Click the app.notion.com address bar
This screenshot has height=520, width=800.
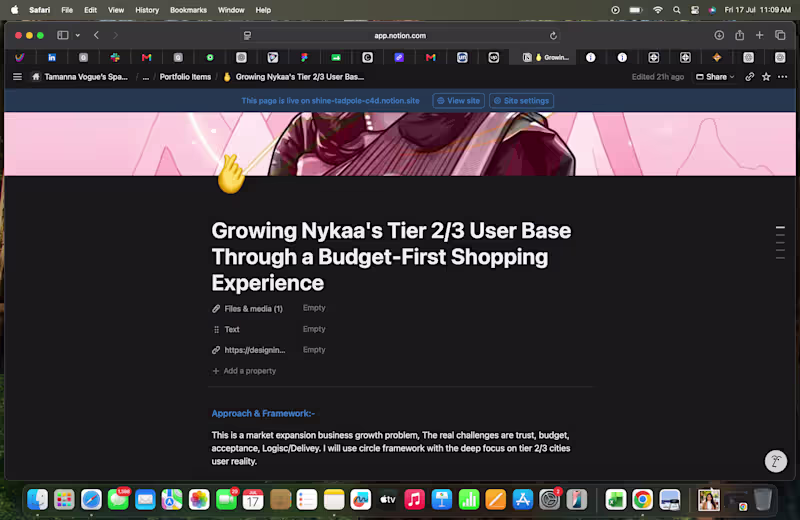click(400, 36)
